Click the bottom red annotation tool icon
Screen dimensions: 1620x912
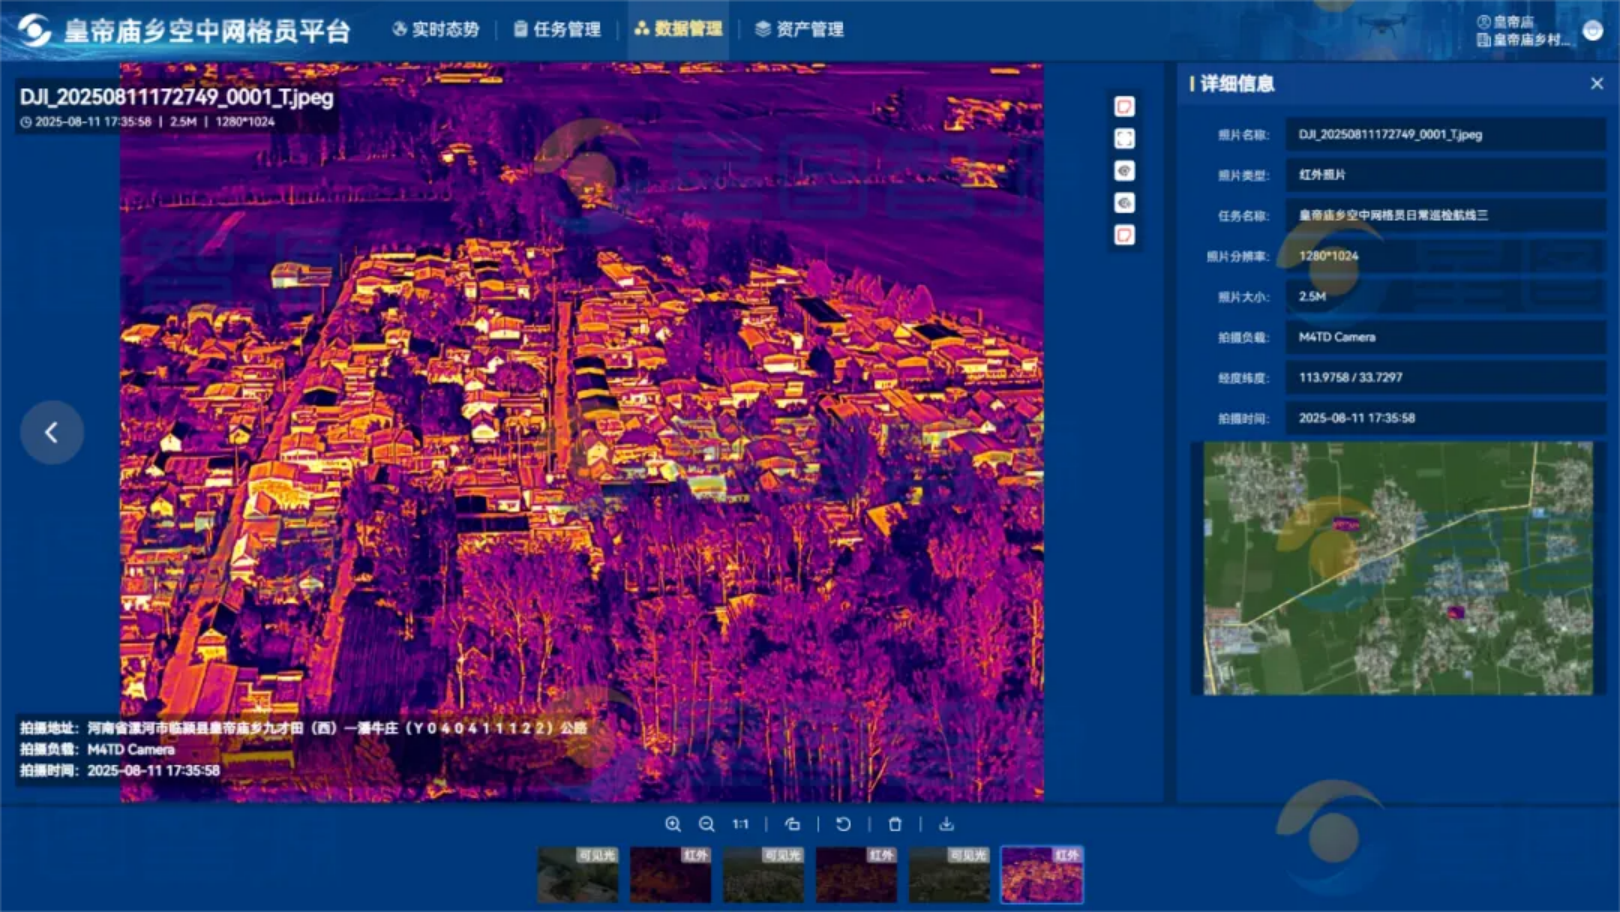1124,235
